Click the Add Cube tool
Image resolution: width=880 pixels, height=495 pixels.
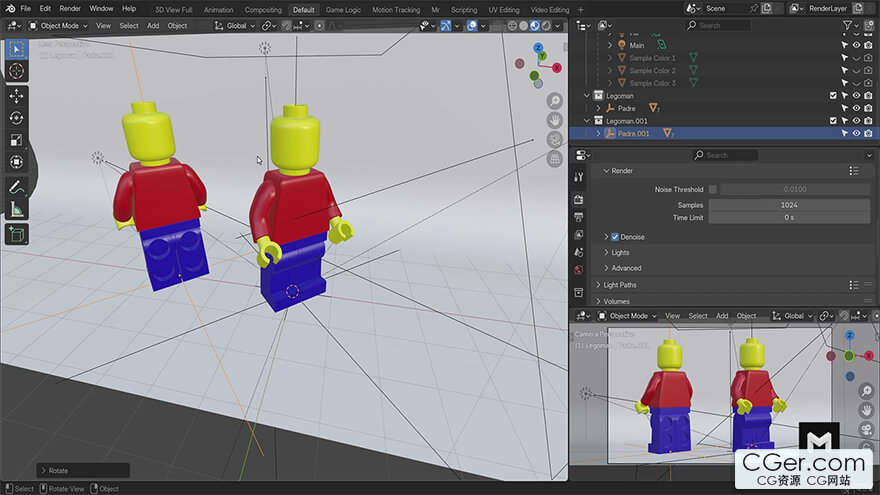click(17, 234)
